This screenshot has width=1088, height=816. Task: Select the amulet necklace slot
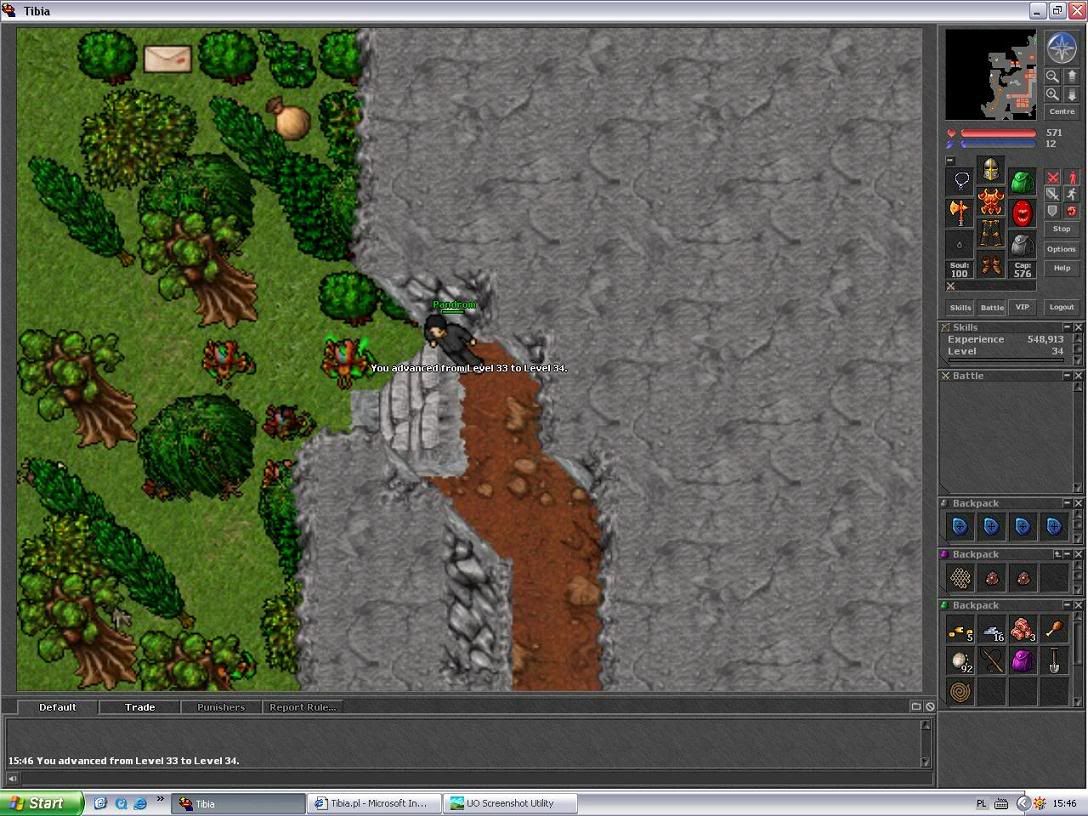960,181
